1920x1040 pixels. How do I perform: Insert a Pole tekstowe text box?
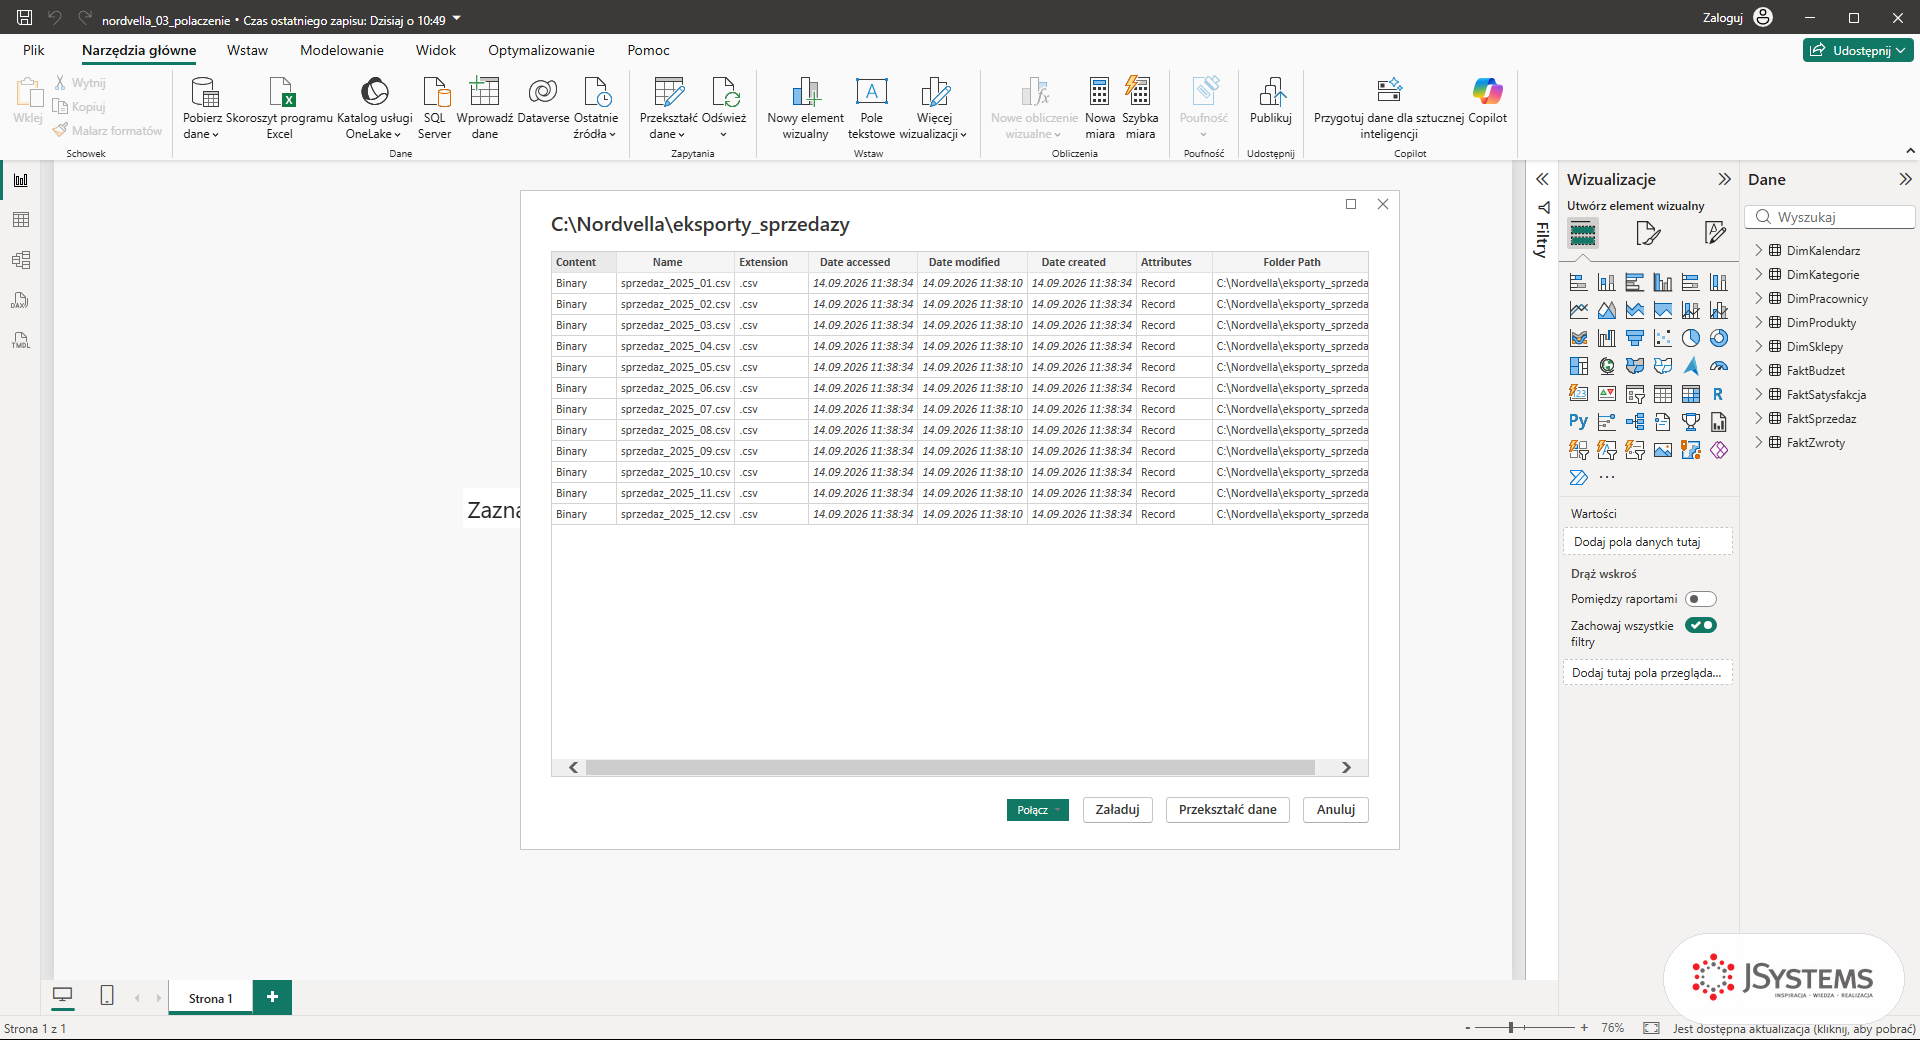(x=871, y=107)
